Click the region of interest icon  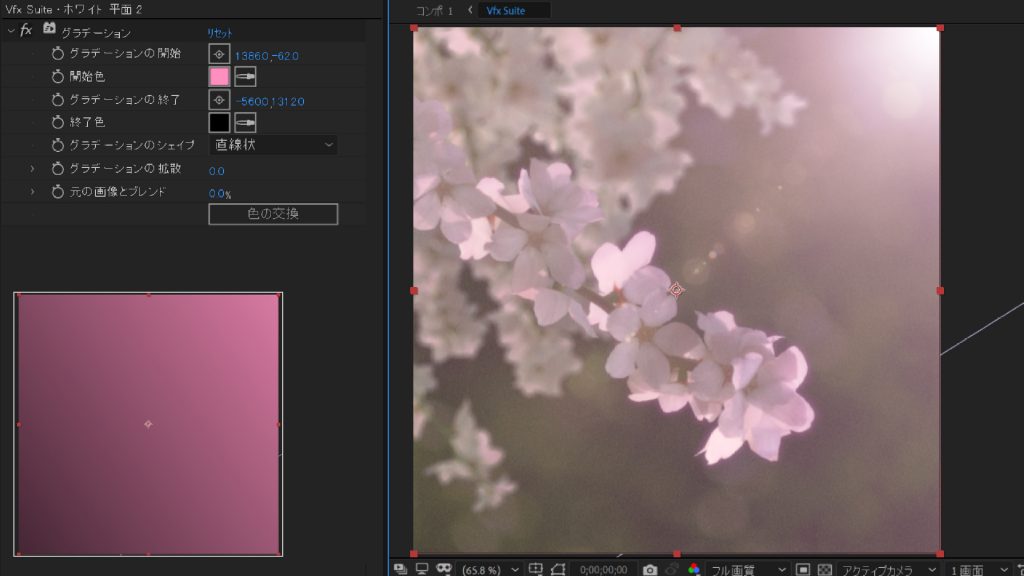[x=803, y=569]
